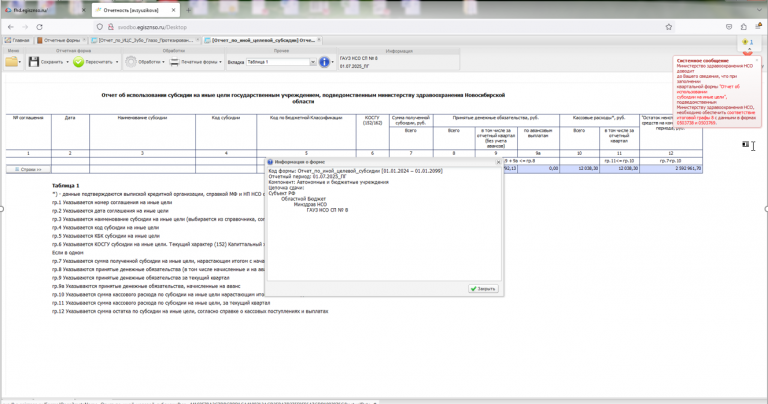
Task: Open a new browser tab with plus
Action: click(x=188, y=10)
